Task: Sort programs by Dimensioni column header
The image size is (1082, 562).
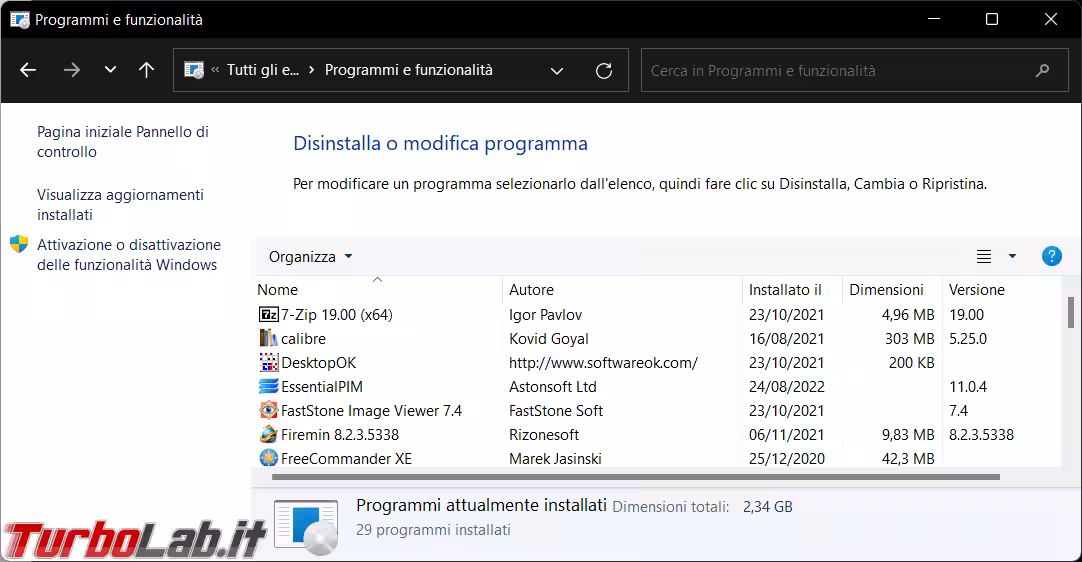Action: [886, 290]
